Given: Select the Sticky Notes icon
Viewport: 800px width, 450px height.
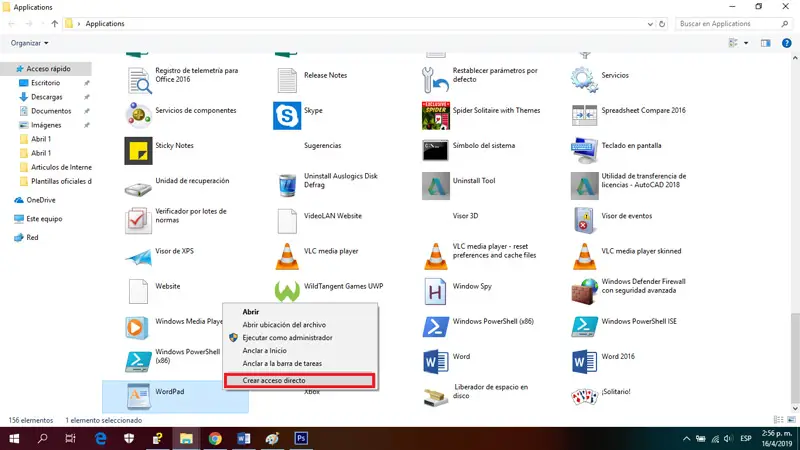Looking at the screenshot, I should point(138,151).
